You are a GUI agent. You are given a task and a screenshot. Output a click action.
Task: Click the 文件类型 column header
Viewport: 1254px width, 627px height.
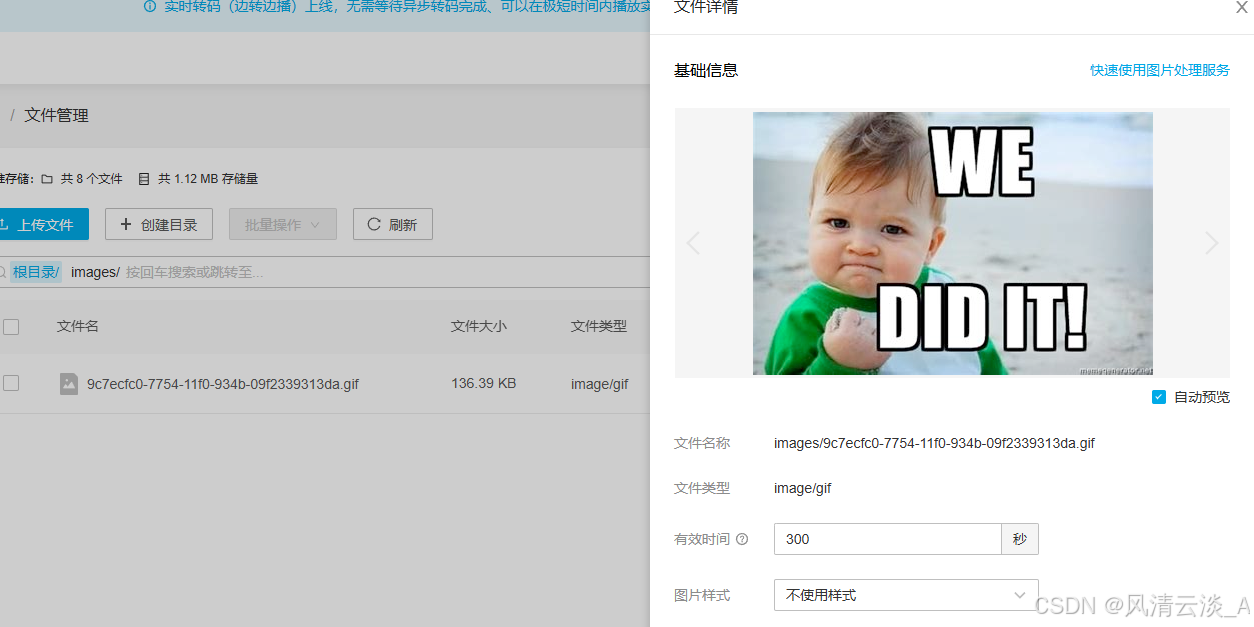point(599,326)
